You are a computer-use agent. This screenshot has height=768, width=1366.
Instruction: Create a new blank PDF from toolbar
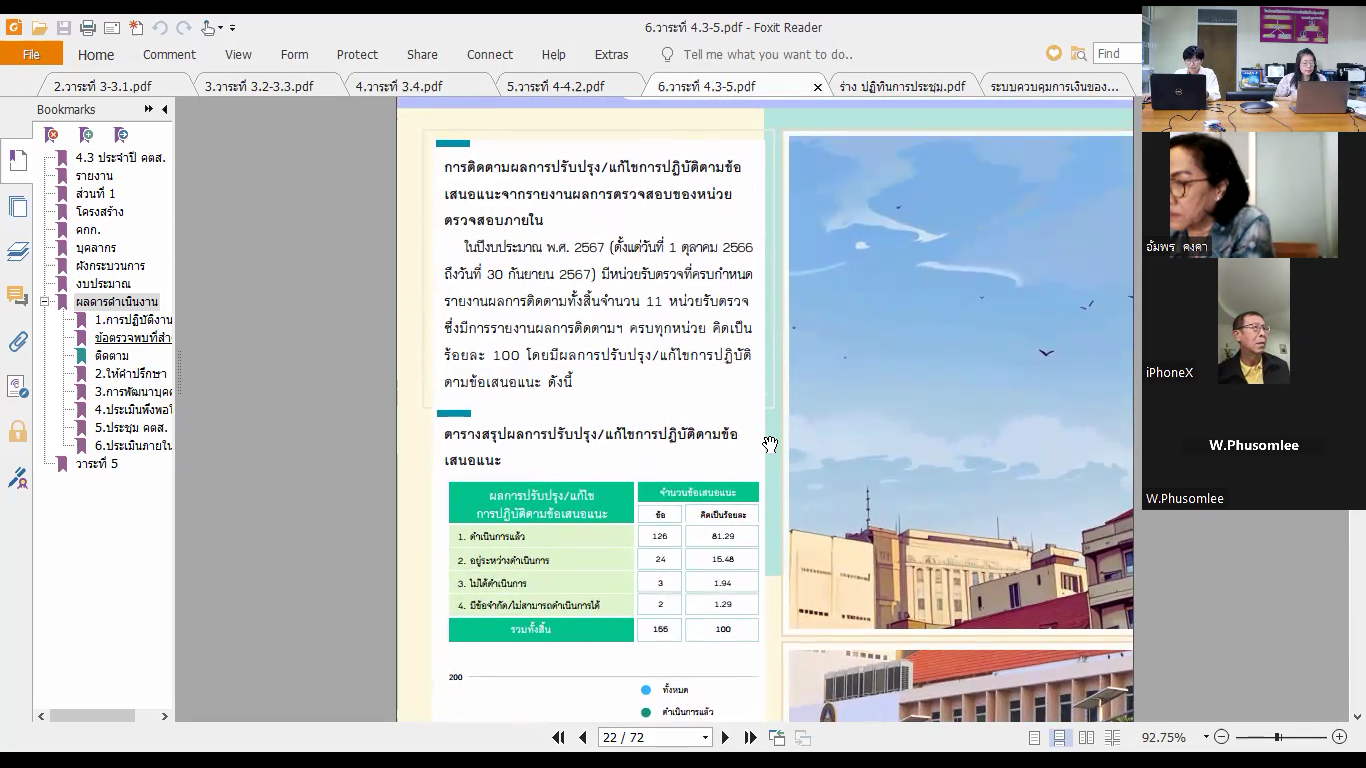click(136, 28)
